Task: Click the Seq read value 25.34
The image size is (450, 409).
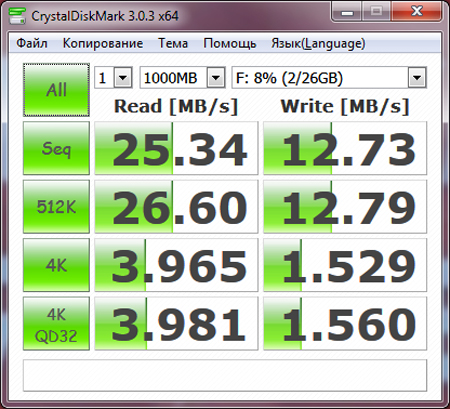Action: (176, 148)
